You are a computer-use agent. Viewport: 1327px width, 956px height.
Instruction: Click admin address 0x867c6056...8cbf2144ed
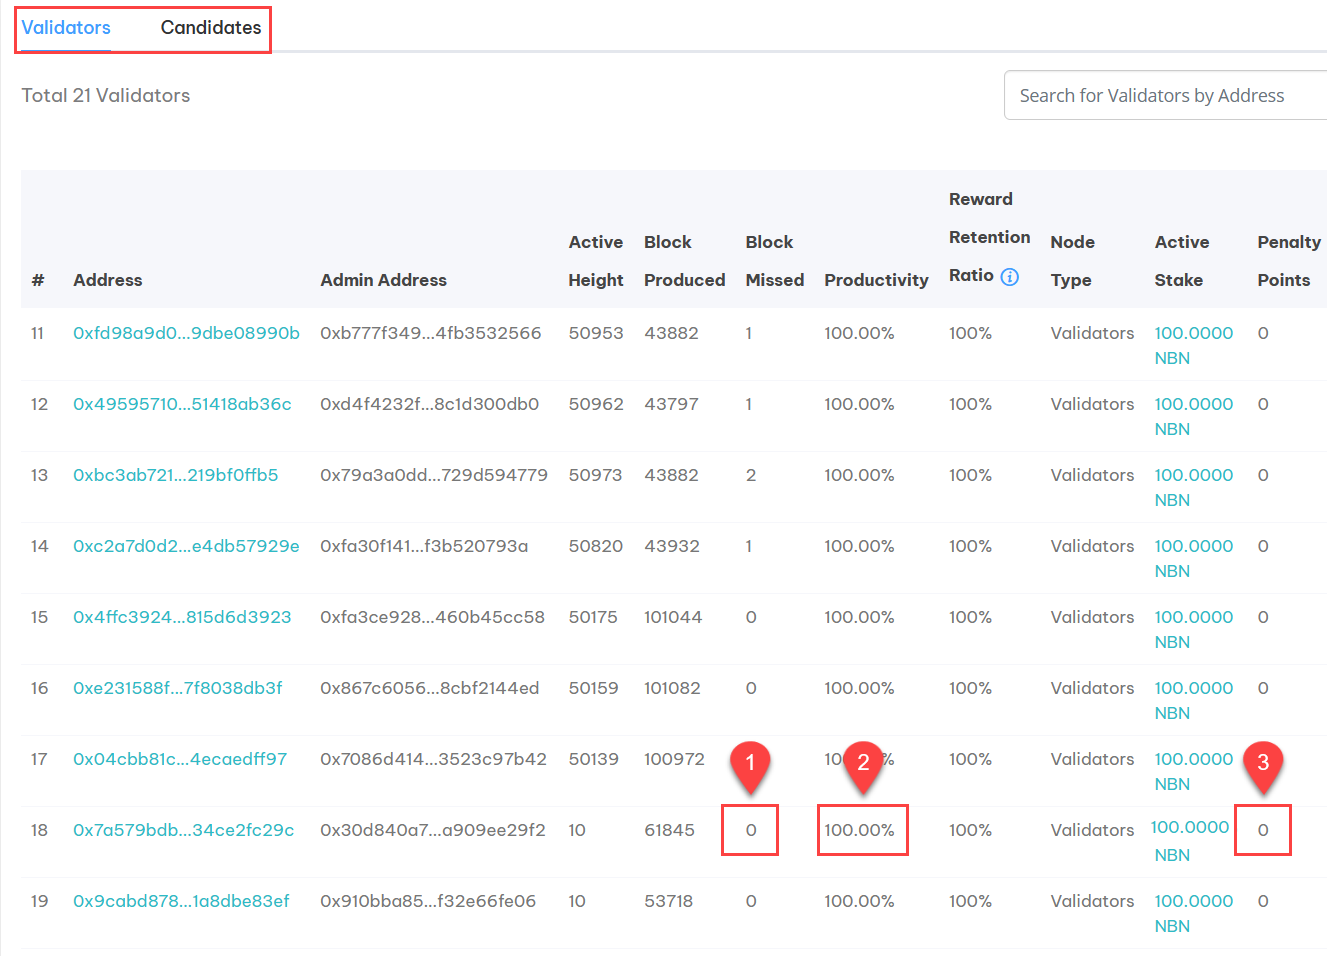pyautogui.click(x=430, y=688)
